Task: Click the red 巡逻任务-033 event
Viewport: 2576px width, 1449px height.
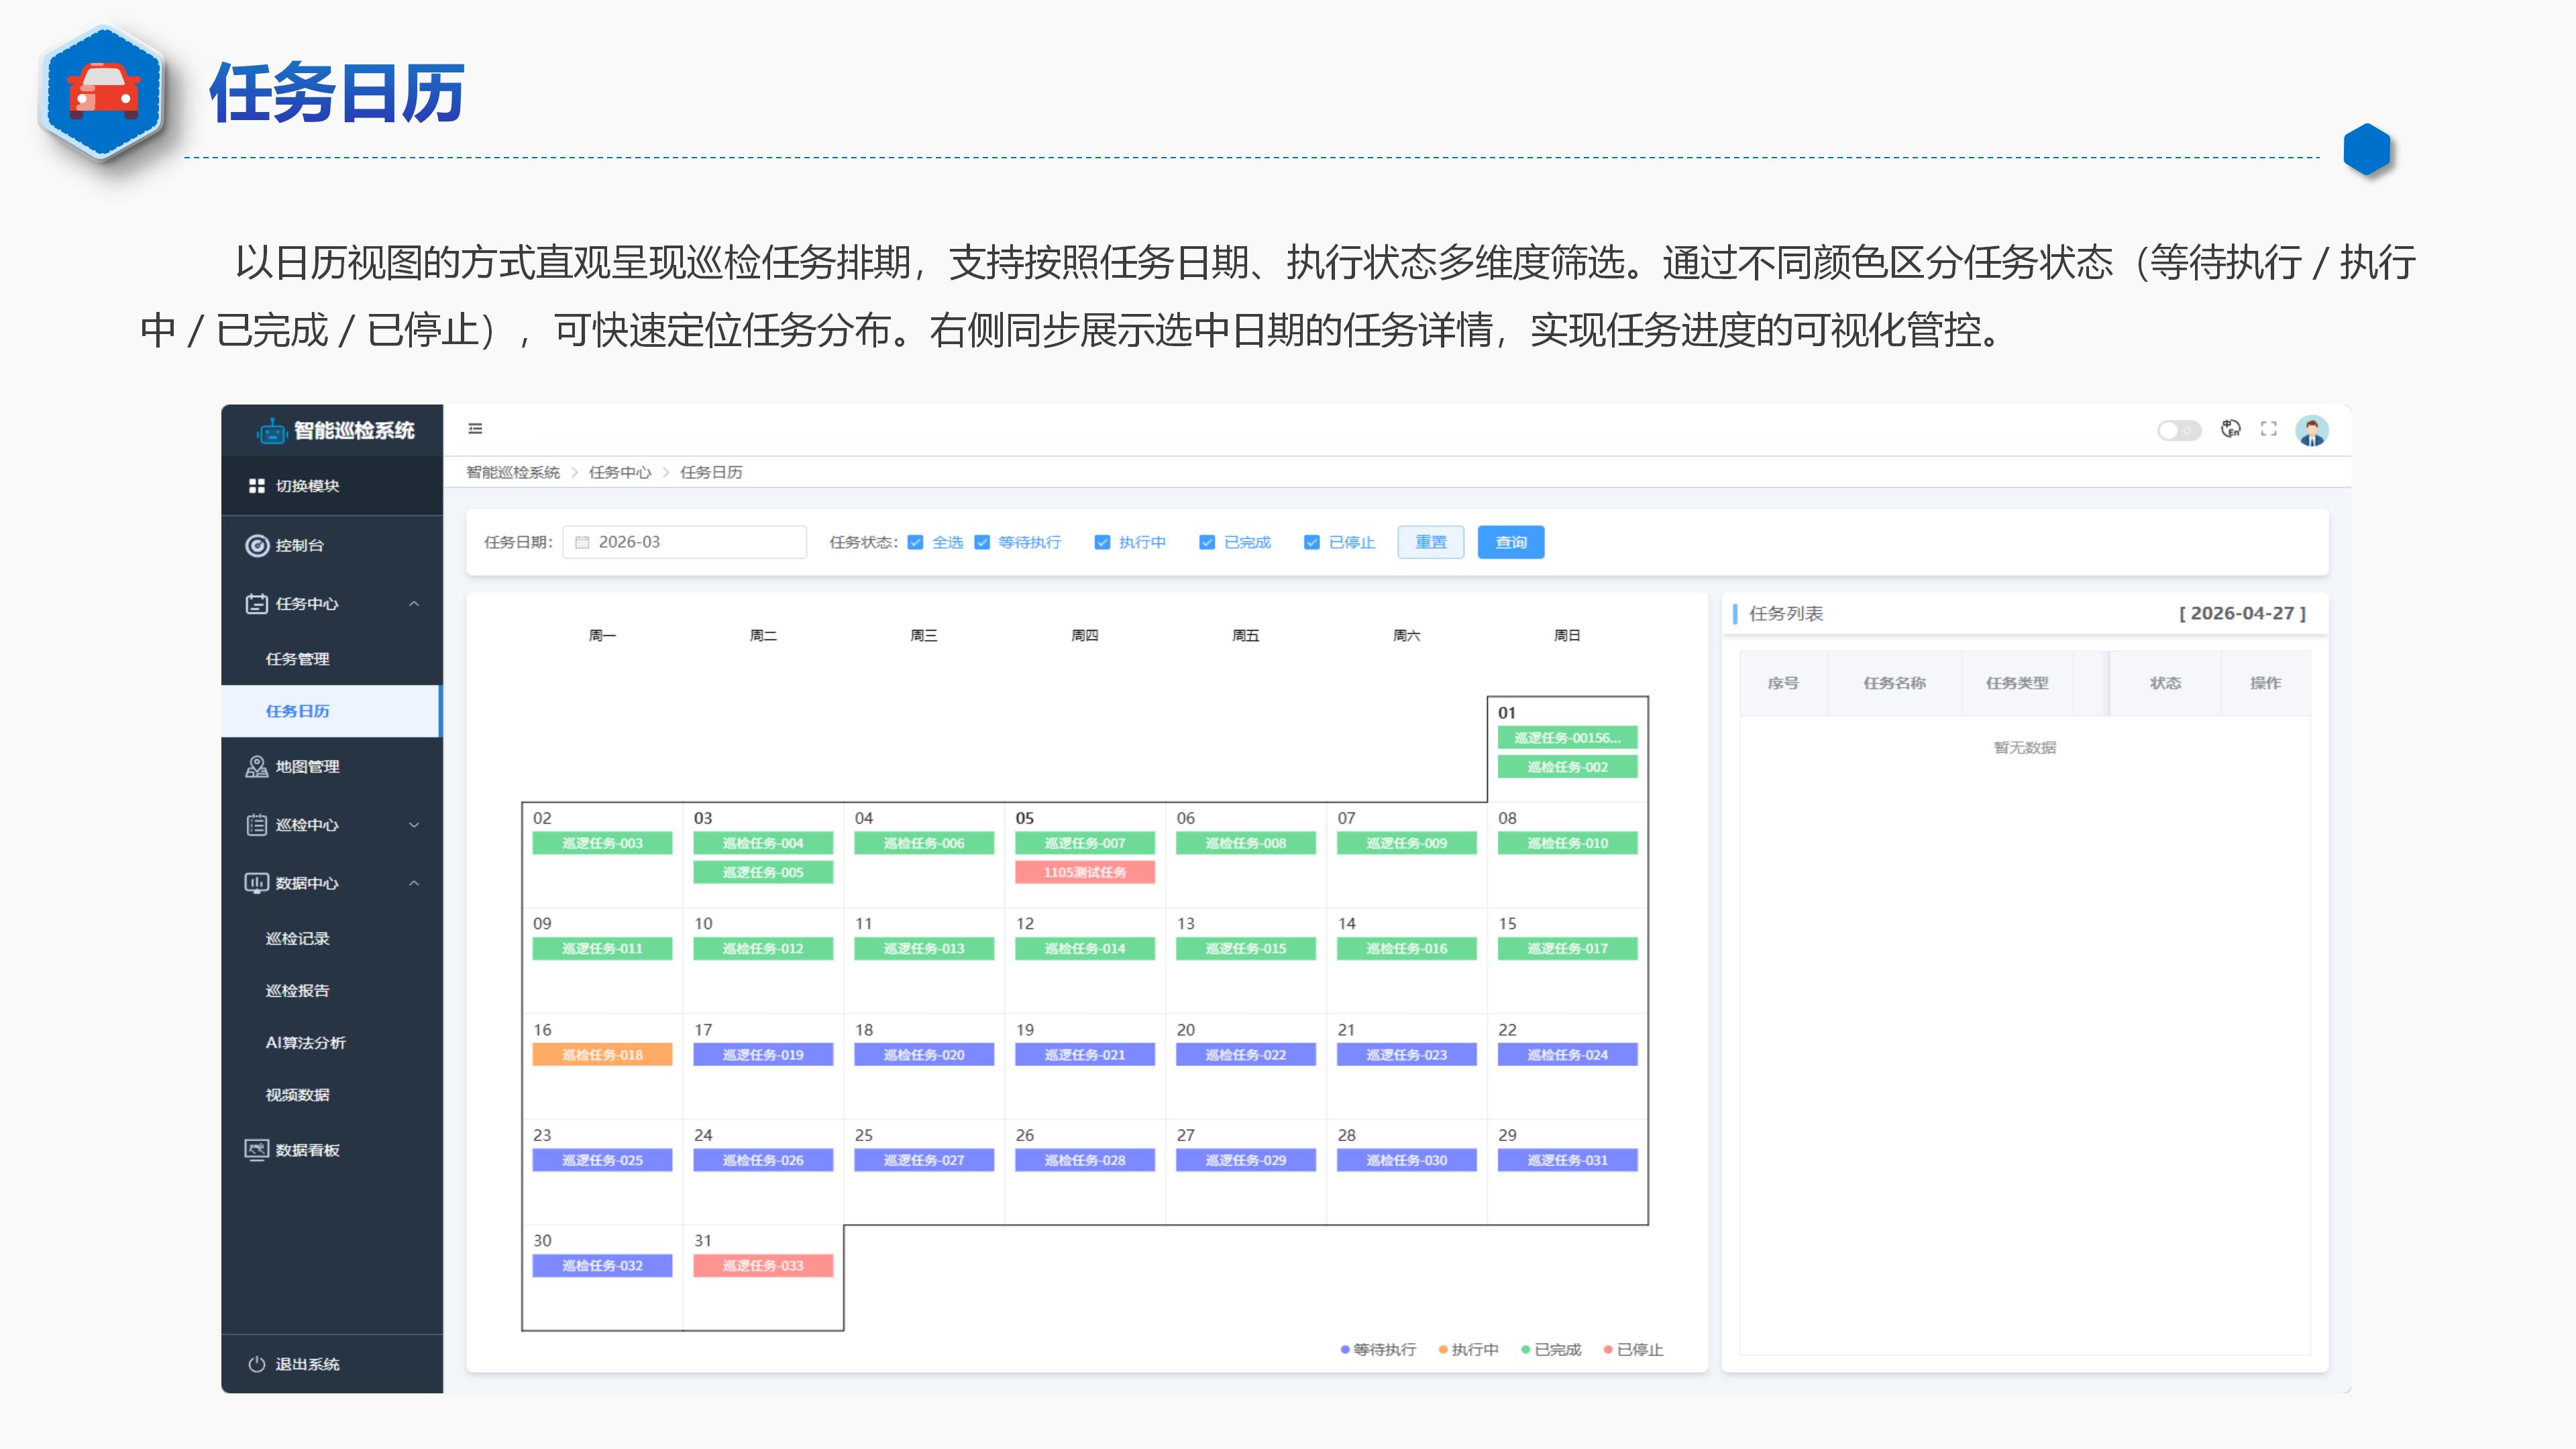Action: [x=763, y=1266]
